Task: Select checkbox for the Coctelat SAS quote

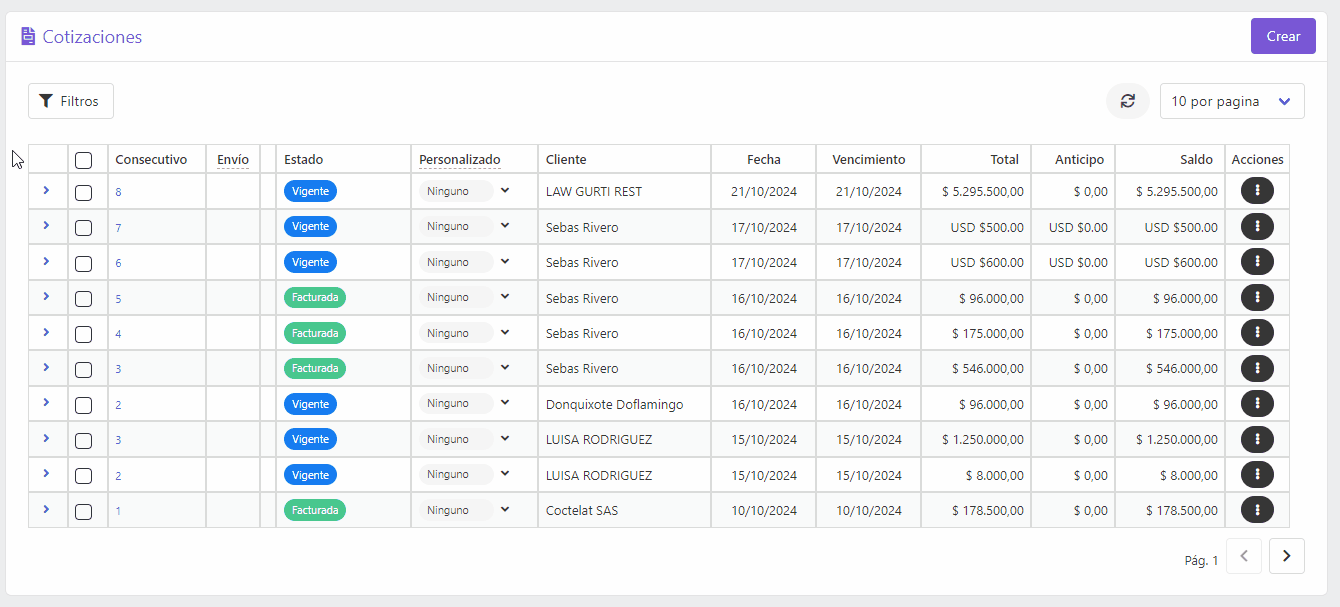Action: coord(84,511)
